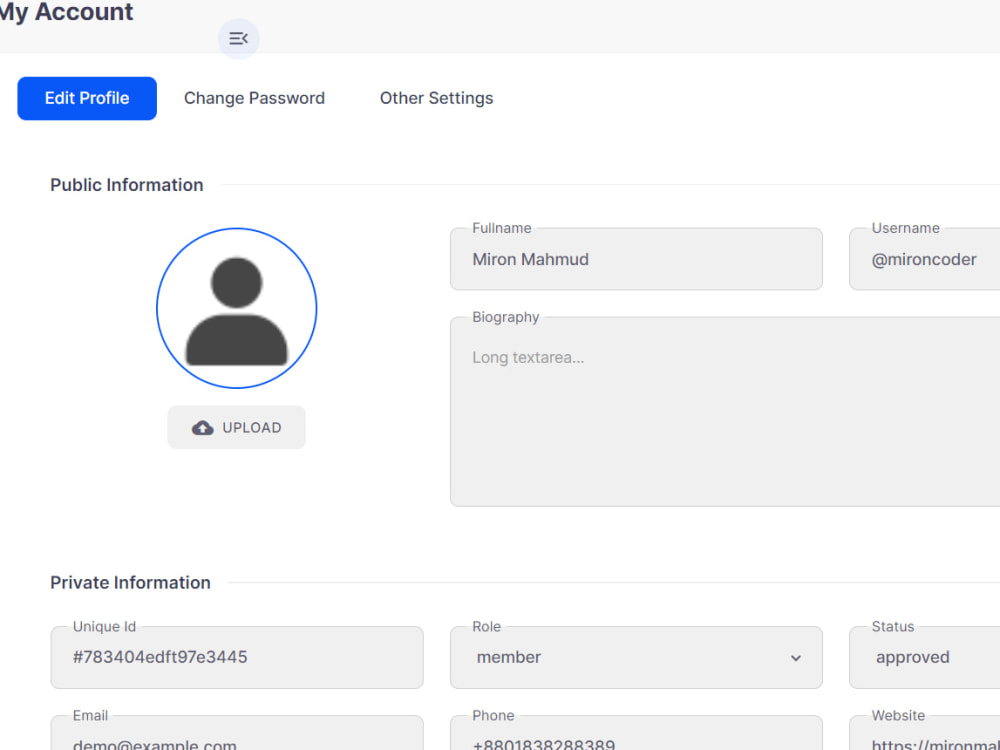Select the @mironcoder Username field
Viewport: 1000px width, 750px height.
[923, 259]
